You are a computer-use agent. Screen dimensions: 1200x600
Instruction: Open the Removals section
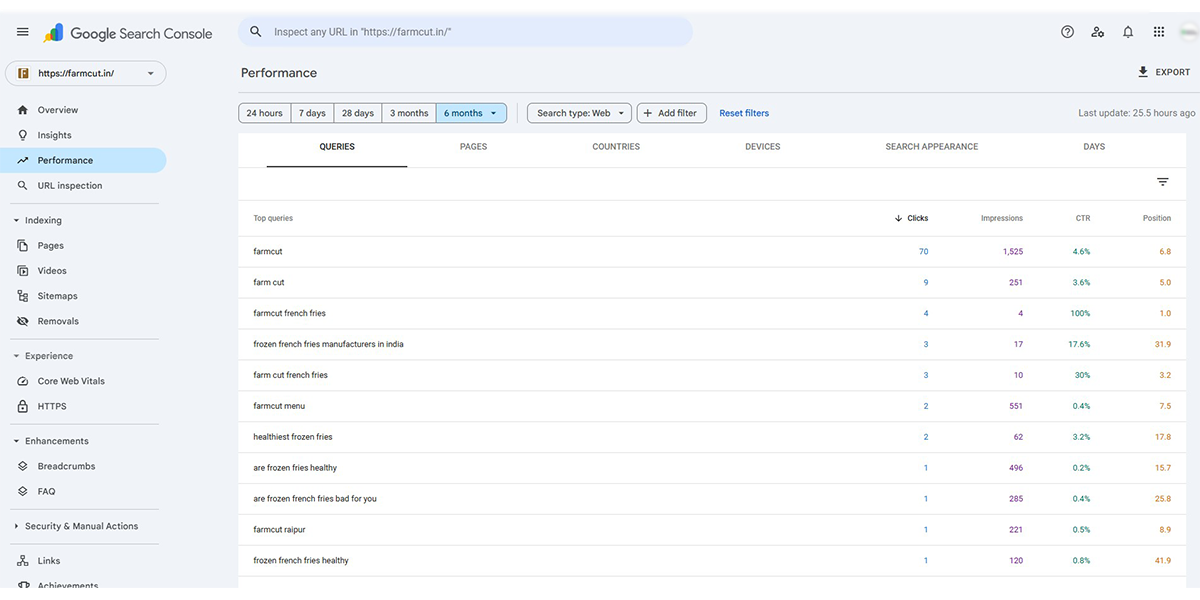[x=58, y=321]
